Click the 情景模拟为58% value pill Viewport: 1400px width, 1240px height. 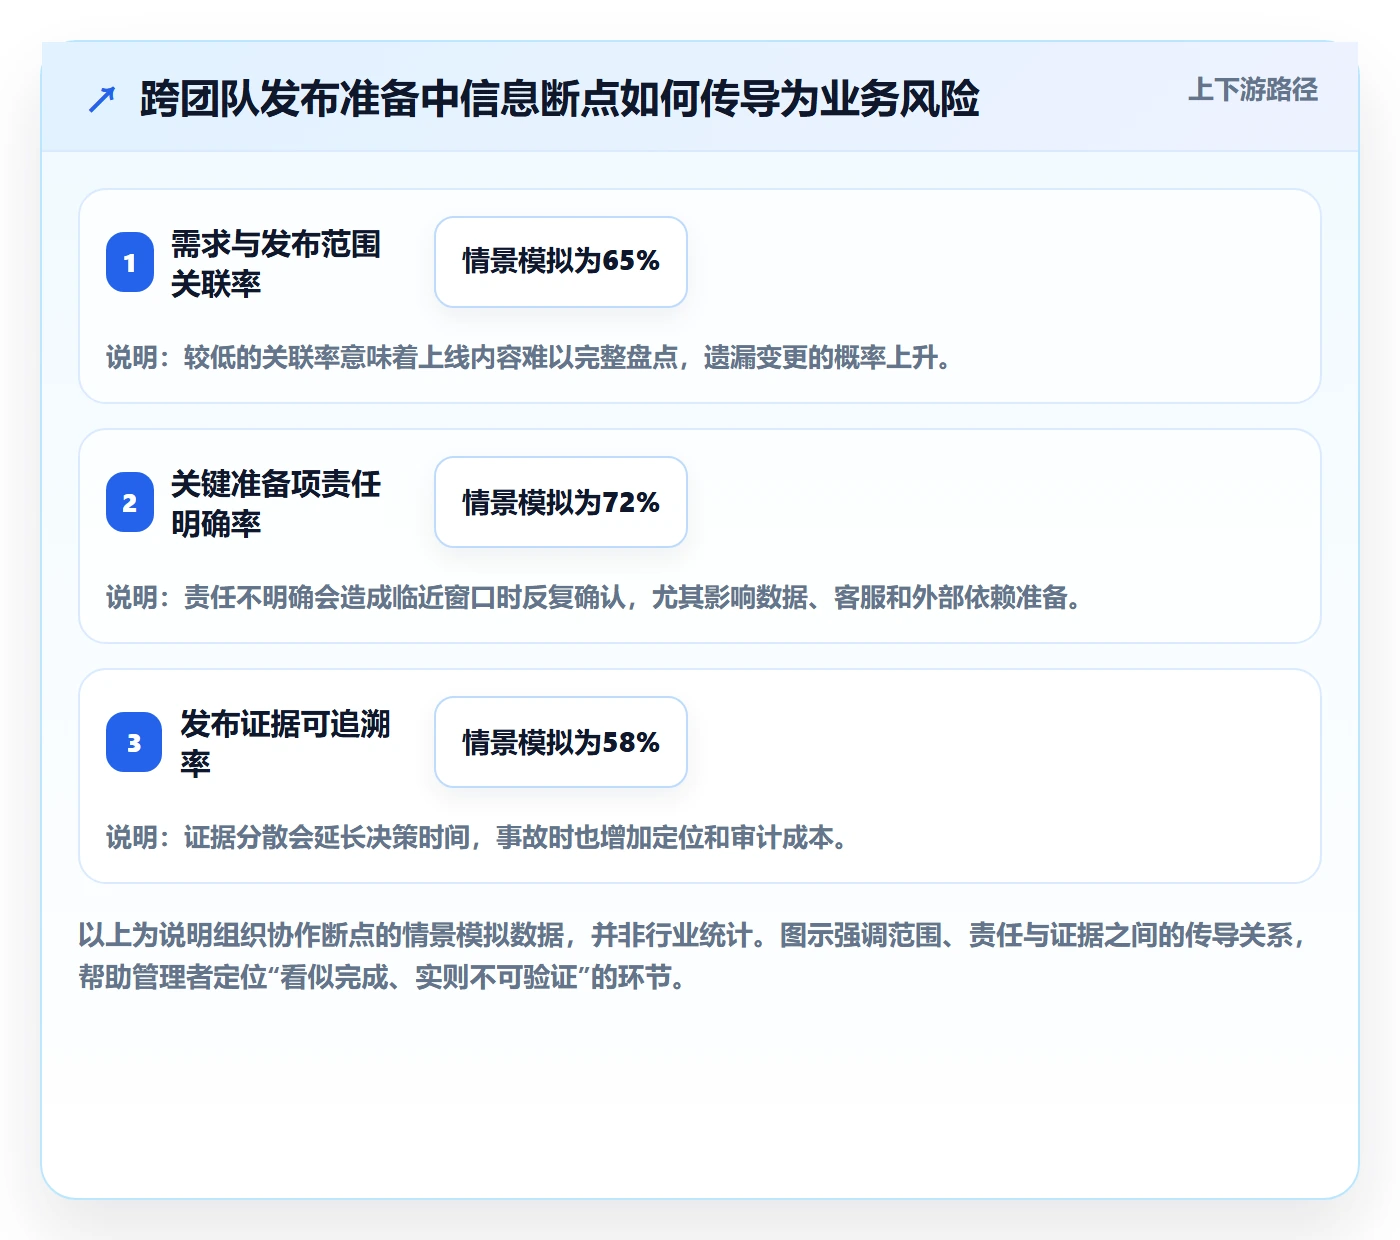(561, 742)
